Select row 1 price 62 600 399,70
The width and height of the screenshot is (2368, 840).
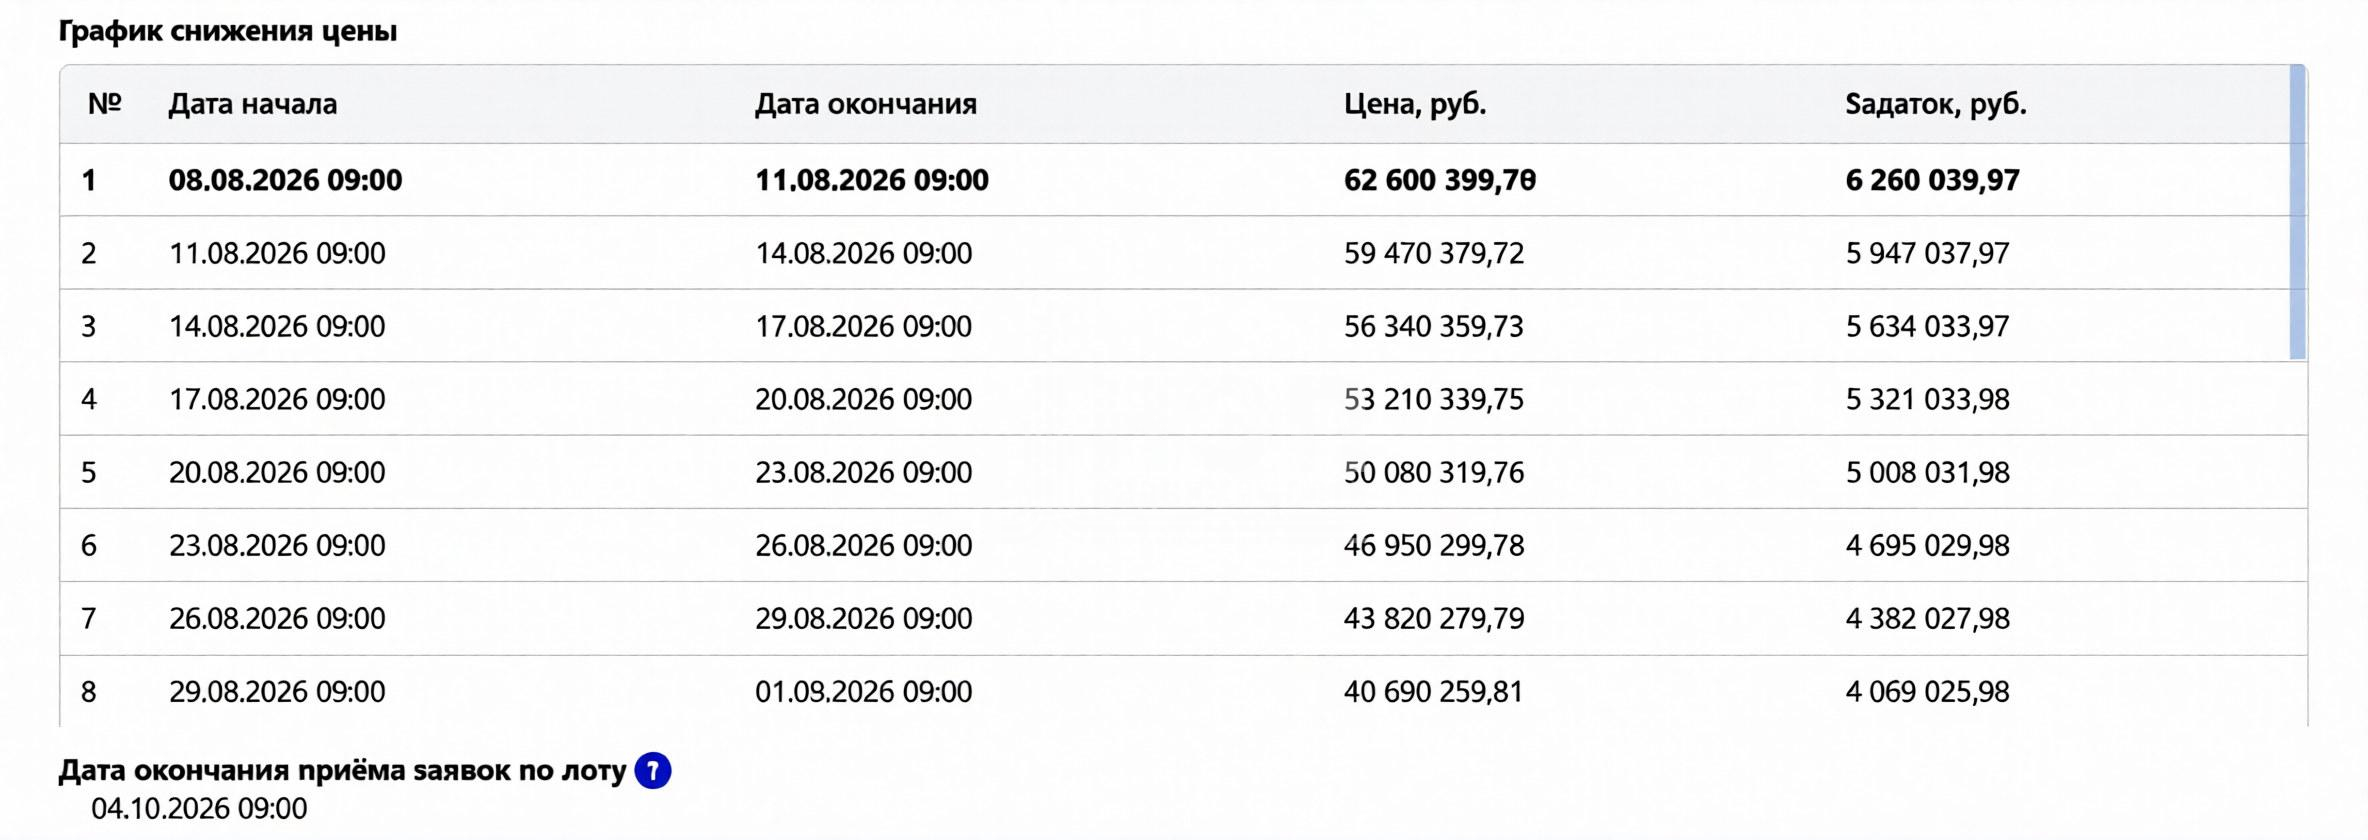(1440, 180)
